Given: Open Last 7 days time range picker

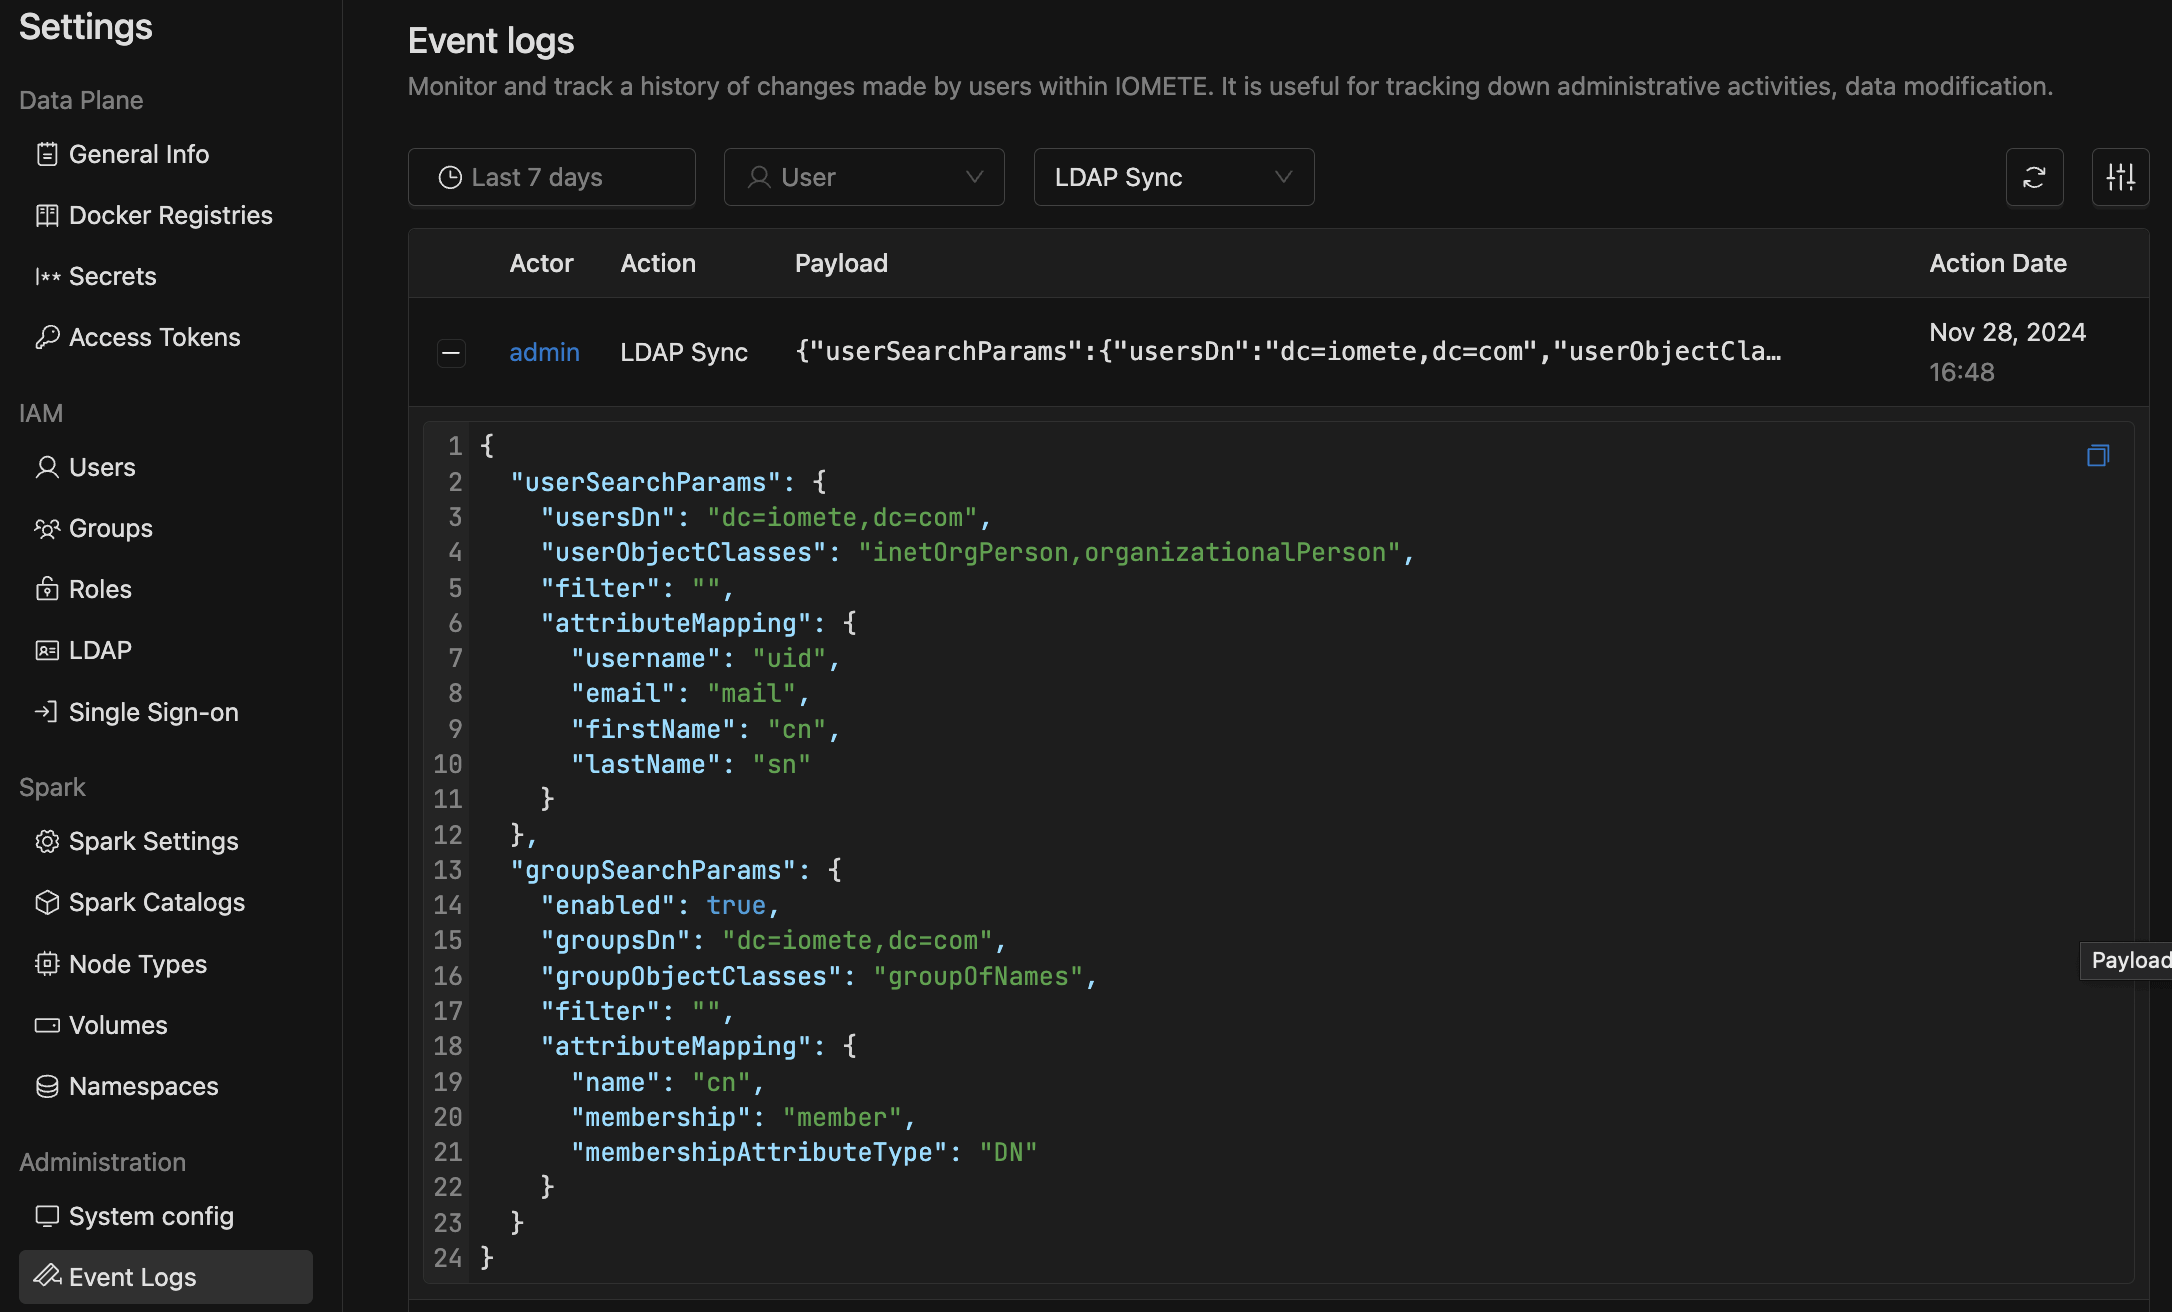Looking at the screenshot, I should (551, 177).
